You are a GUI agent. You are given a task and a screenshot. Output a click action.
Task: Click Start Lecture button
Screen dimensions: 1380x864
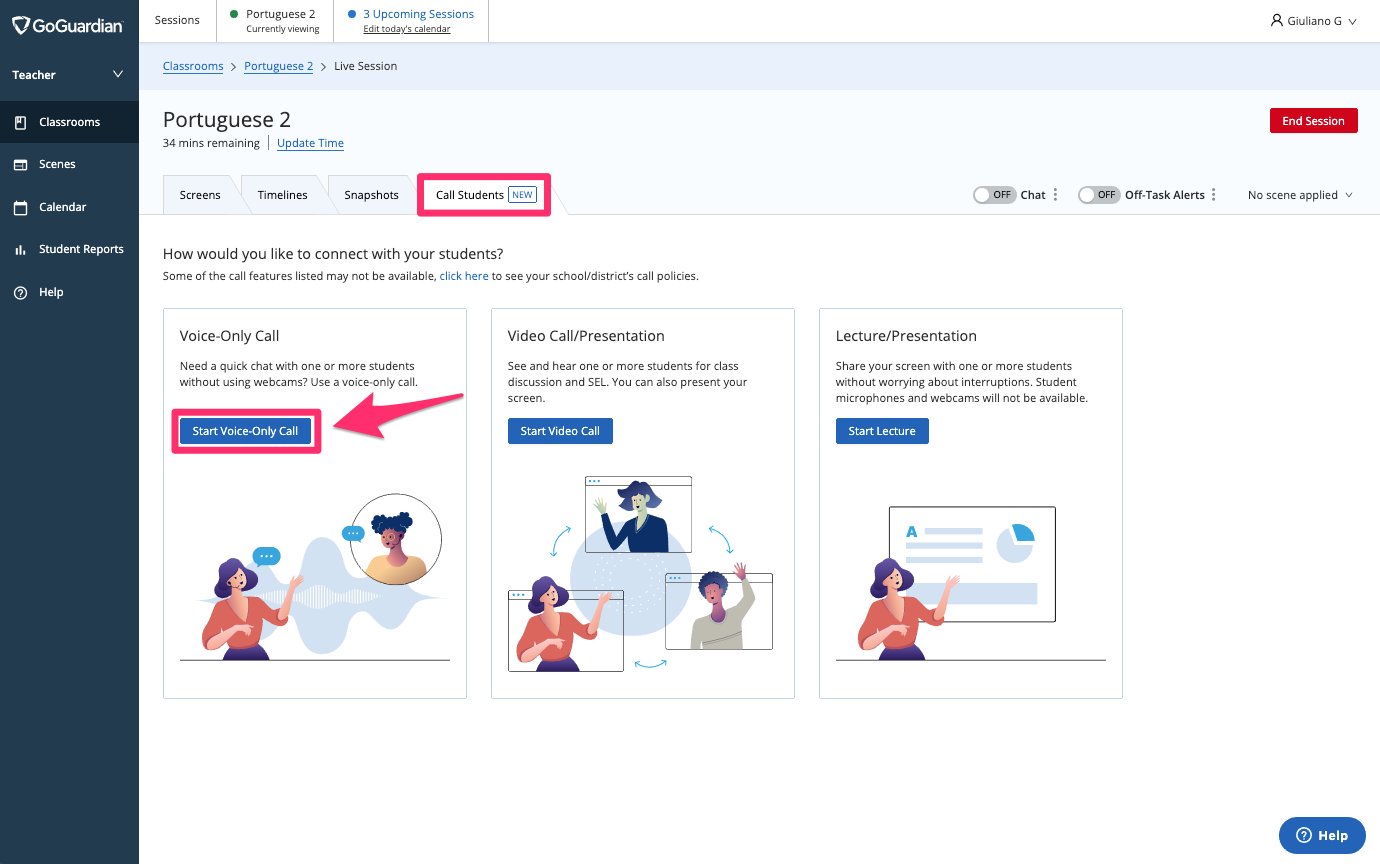click(882, 431)
